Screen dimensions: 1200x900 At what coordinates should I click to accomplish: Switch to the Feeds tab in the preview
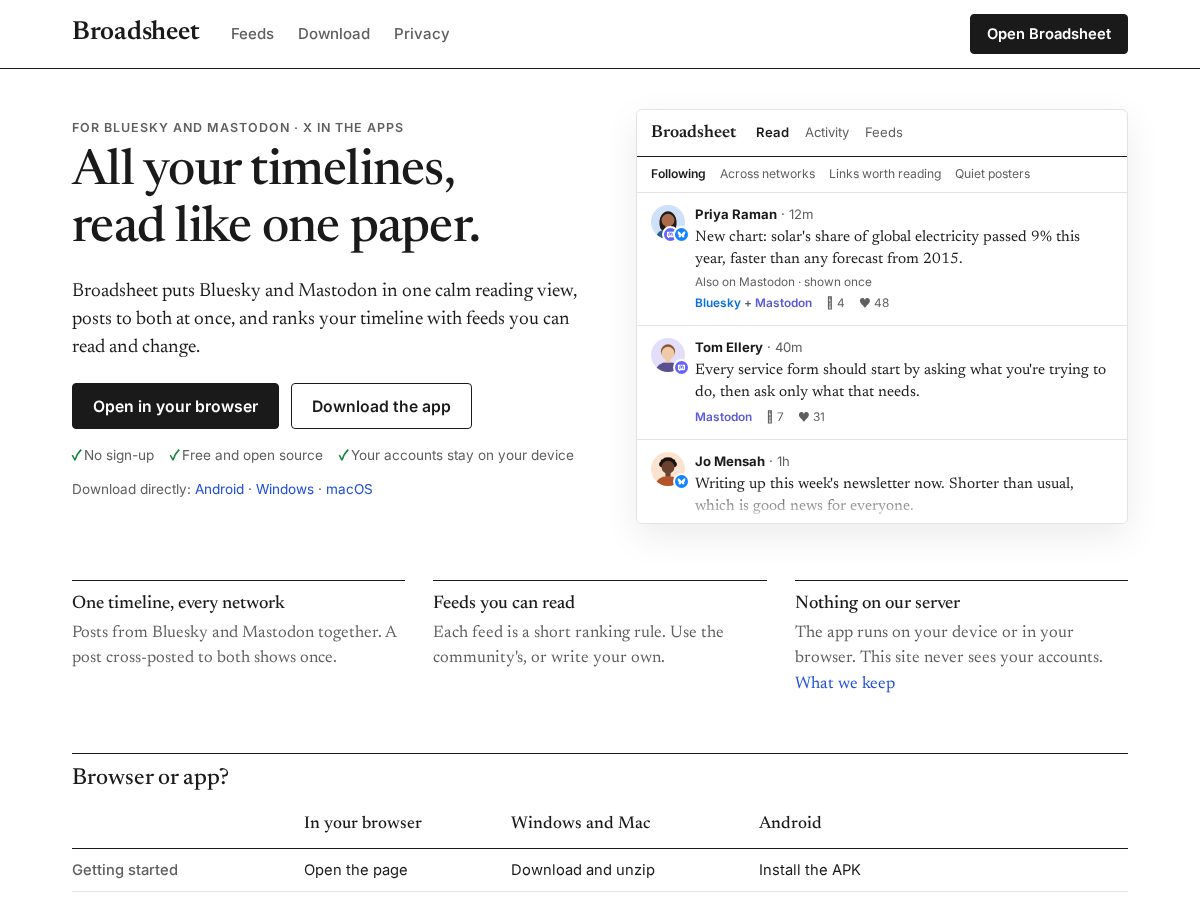[884, 132]
